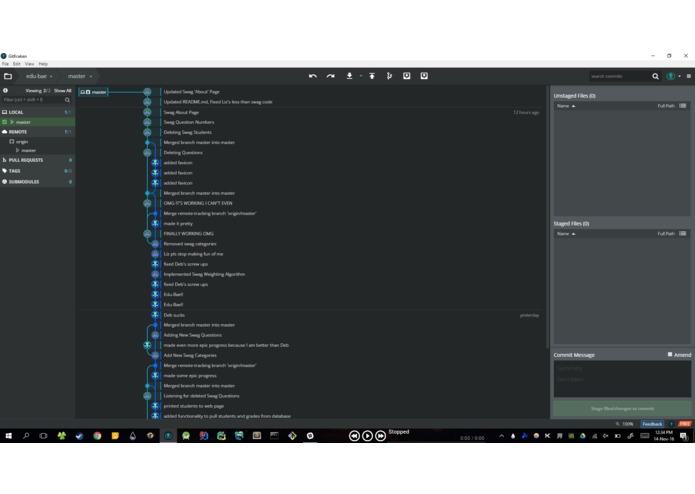This screenshot has width=695, height=494.
Task: Create a branch with the branch icon
Action: [389, 76]
